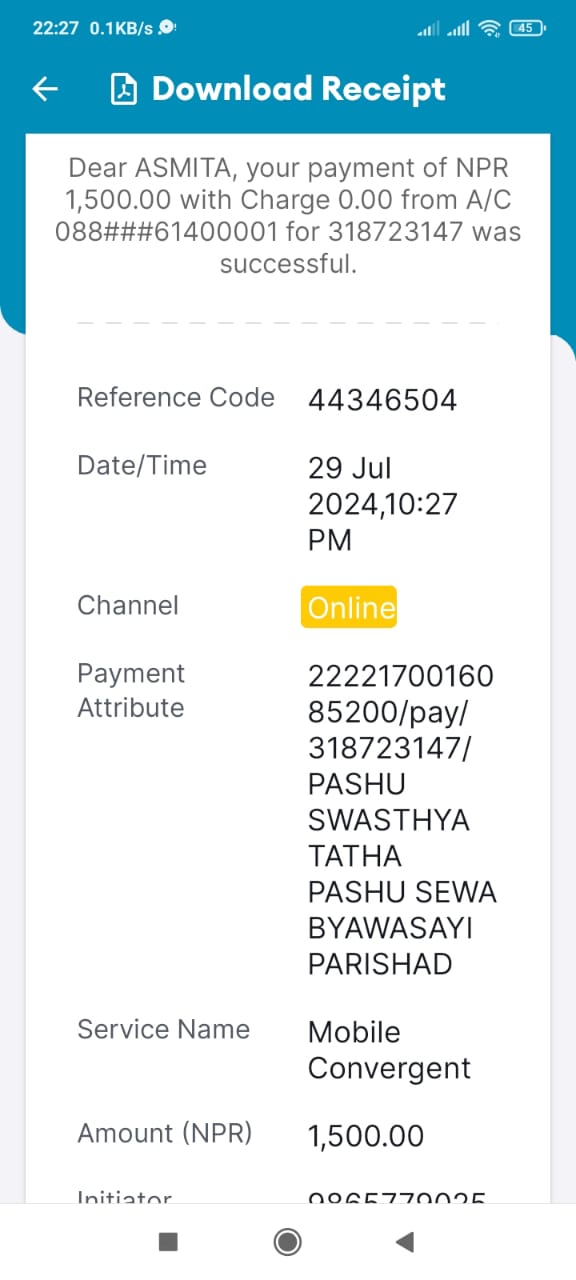Tap the Reference Code label

tap(176, 397)
